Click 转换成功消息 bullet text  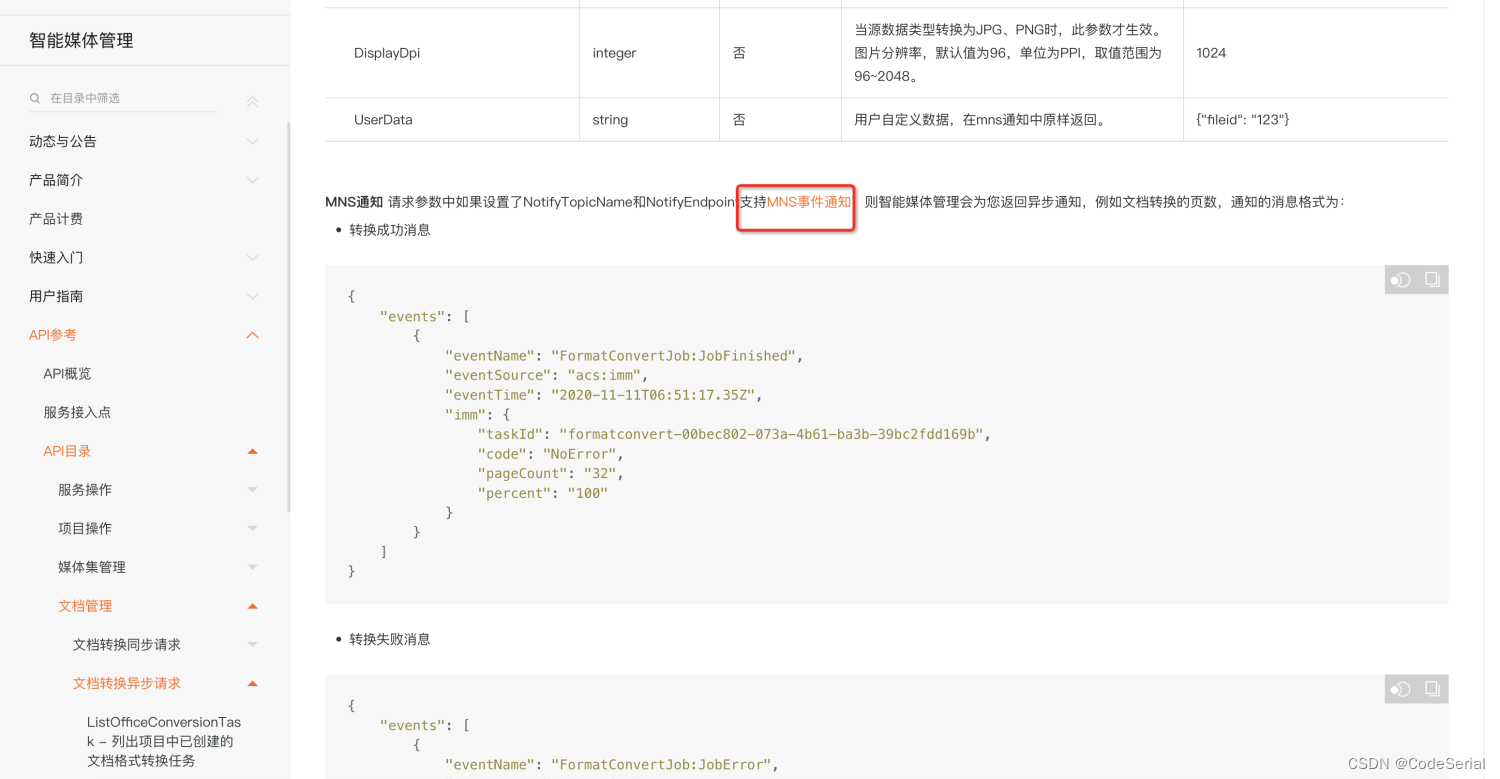tap(390, 230)
